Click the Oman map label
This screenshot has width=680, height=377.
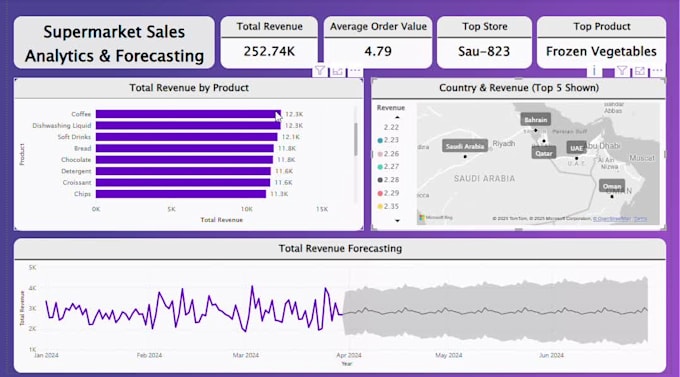tap(612, 186)
